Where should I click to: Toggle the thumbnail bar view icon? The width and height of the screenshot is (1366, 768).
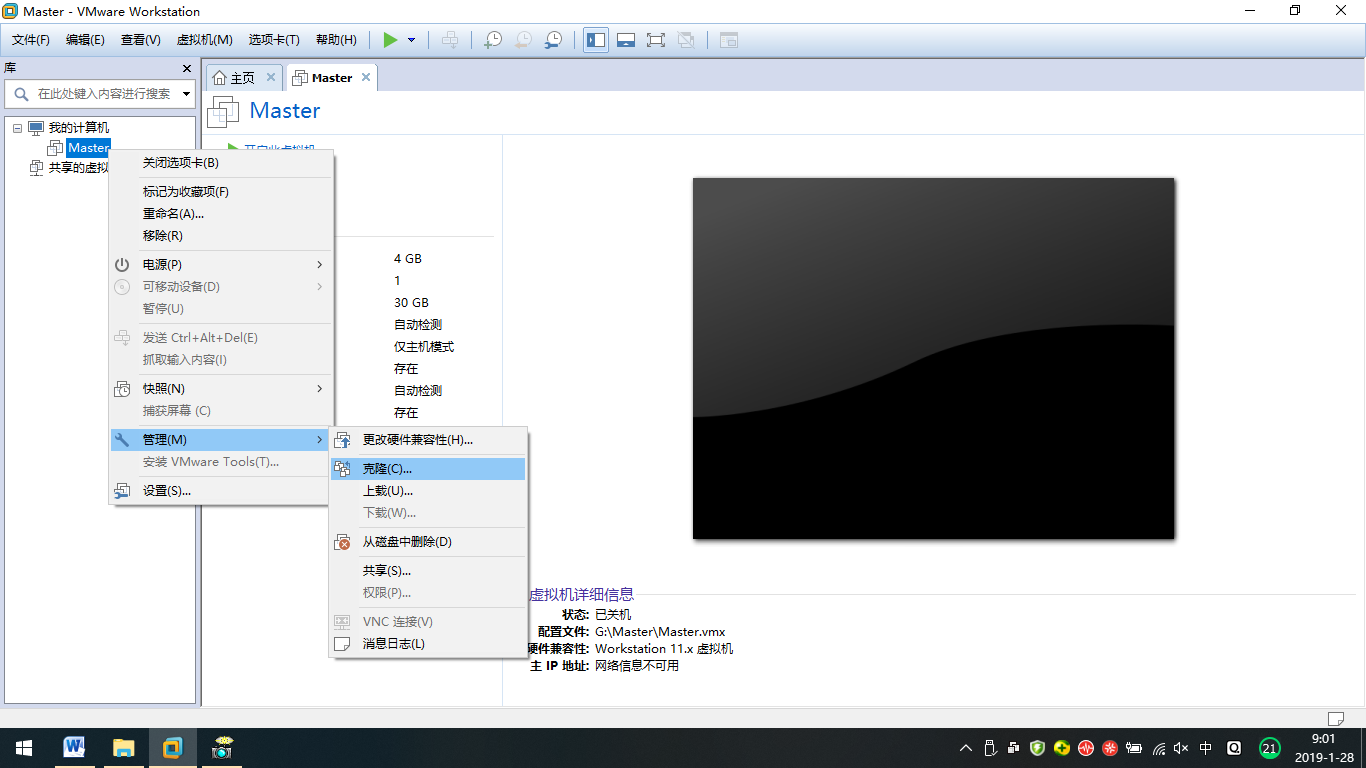click(626, 40)
